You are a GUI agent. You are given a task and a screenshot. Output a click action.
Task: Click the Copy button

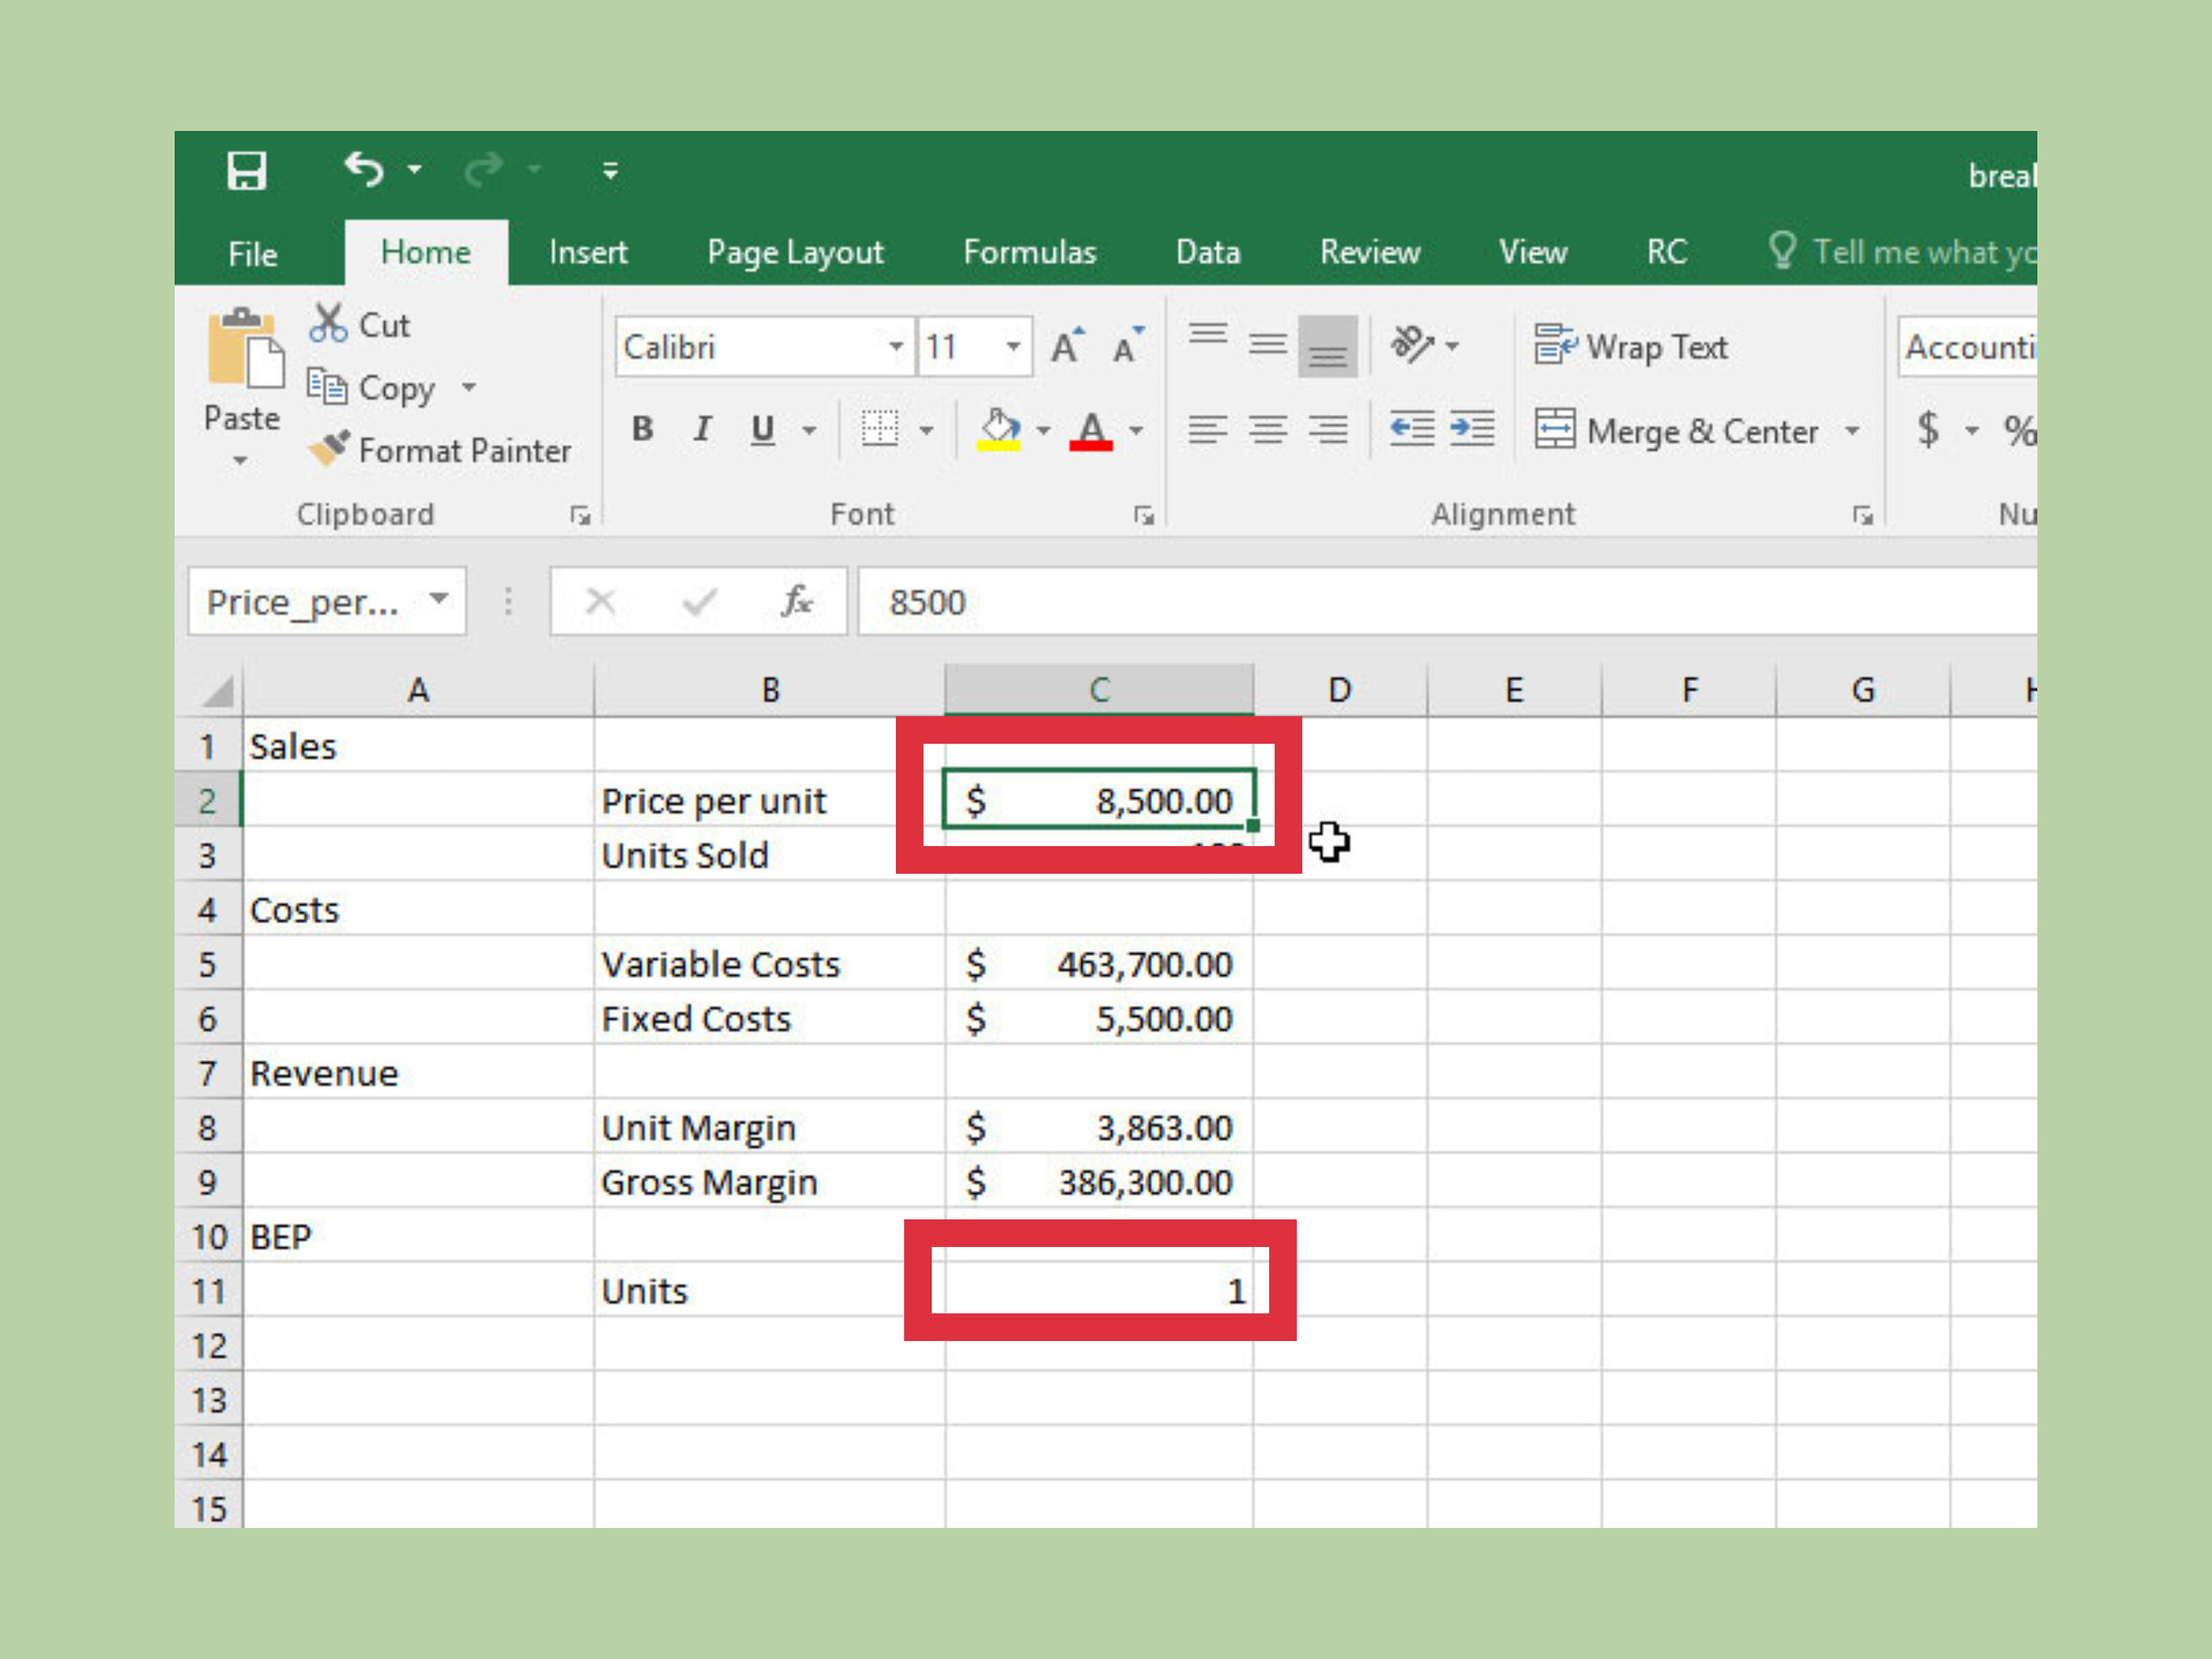372,388
